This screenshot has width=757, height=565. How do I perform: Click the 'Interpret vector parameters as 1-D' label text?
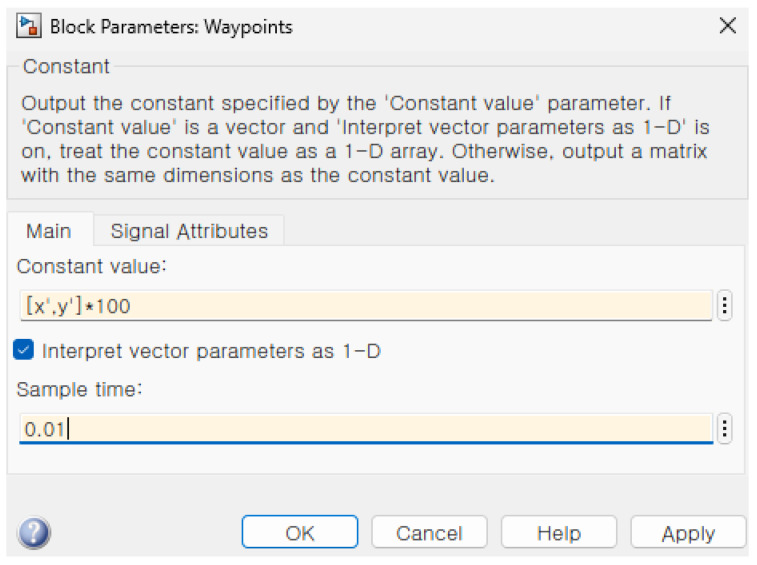[211, 351]
